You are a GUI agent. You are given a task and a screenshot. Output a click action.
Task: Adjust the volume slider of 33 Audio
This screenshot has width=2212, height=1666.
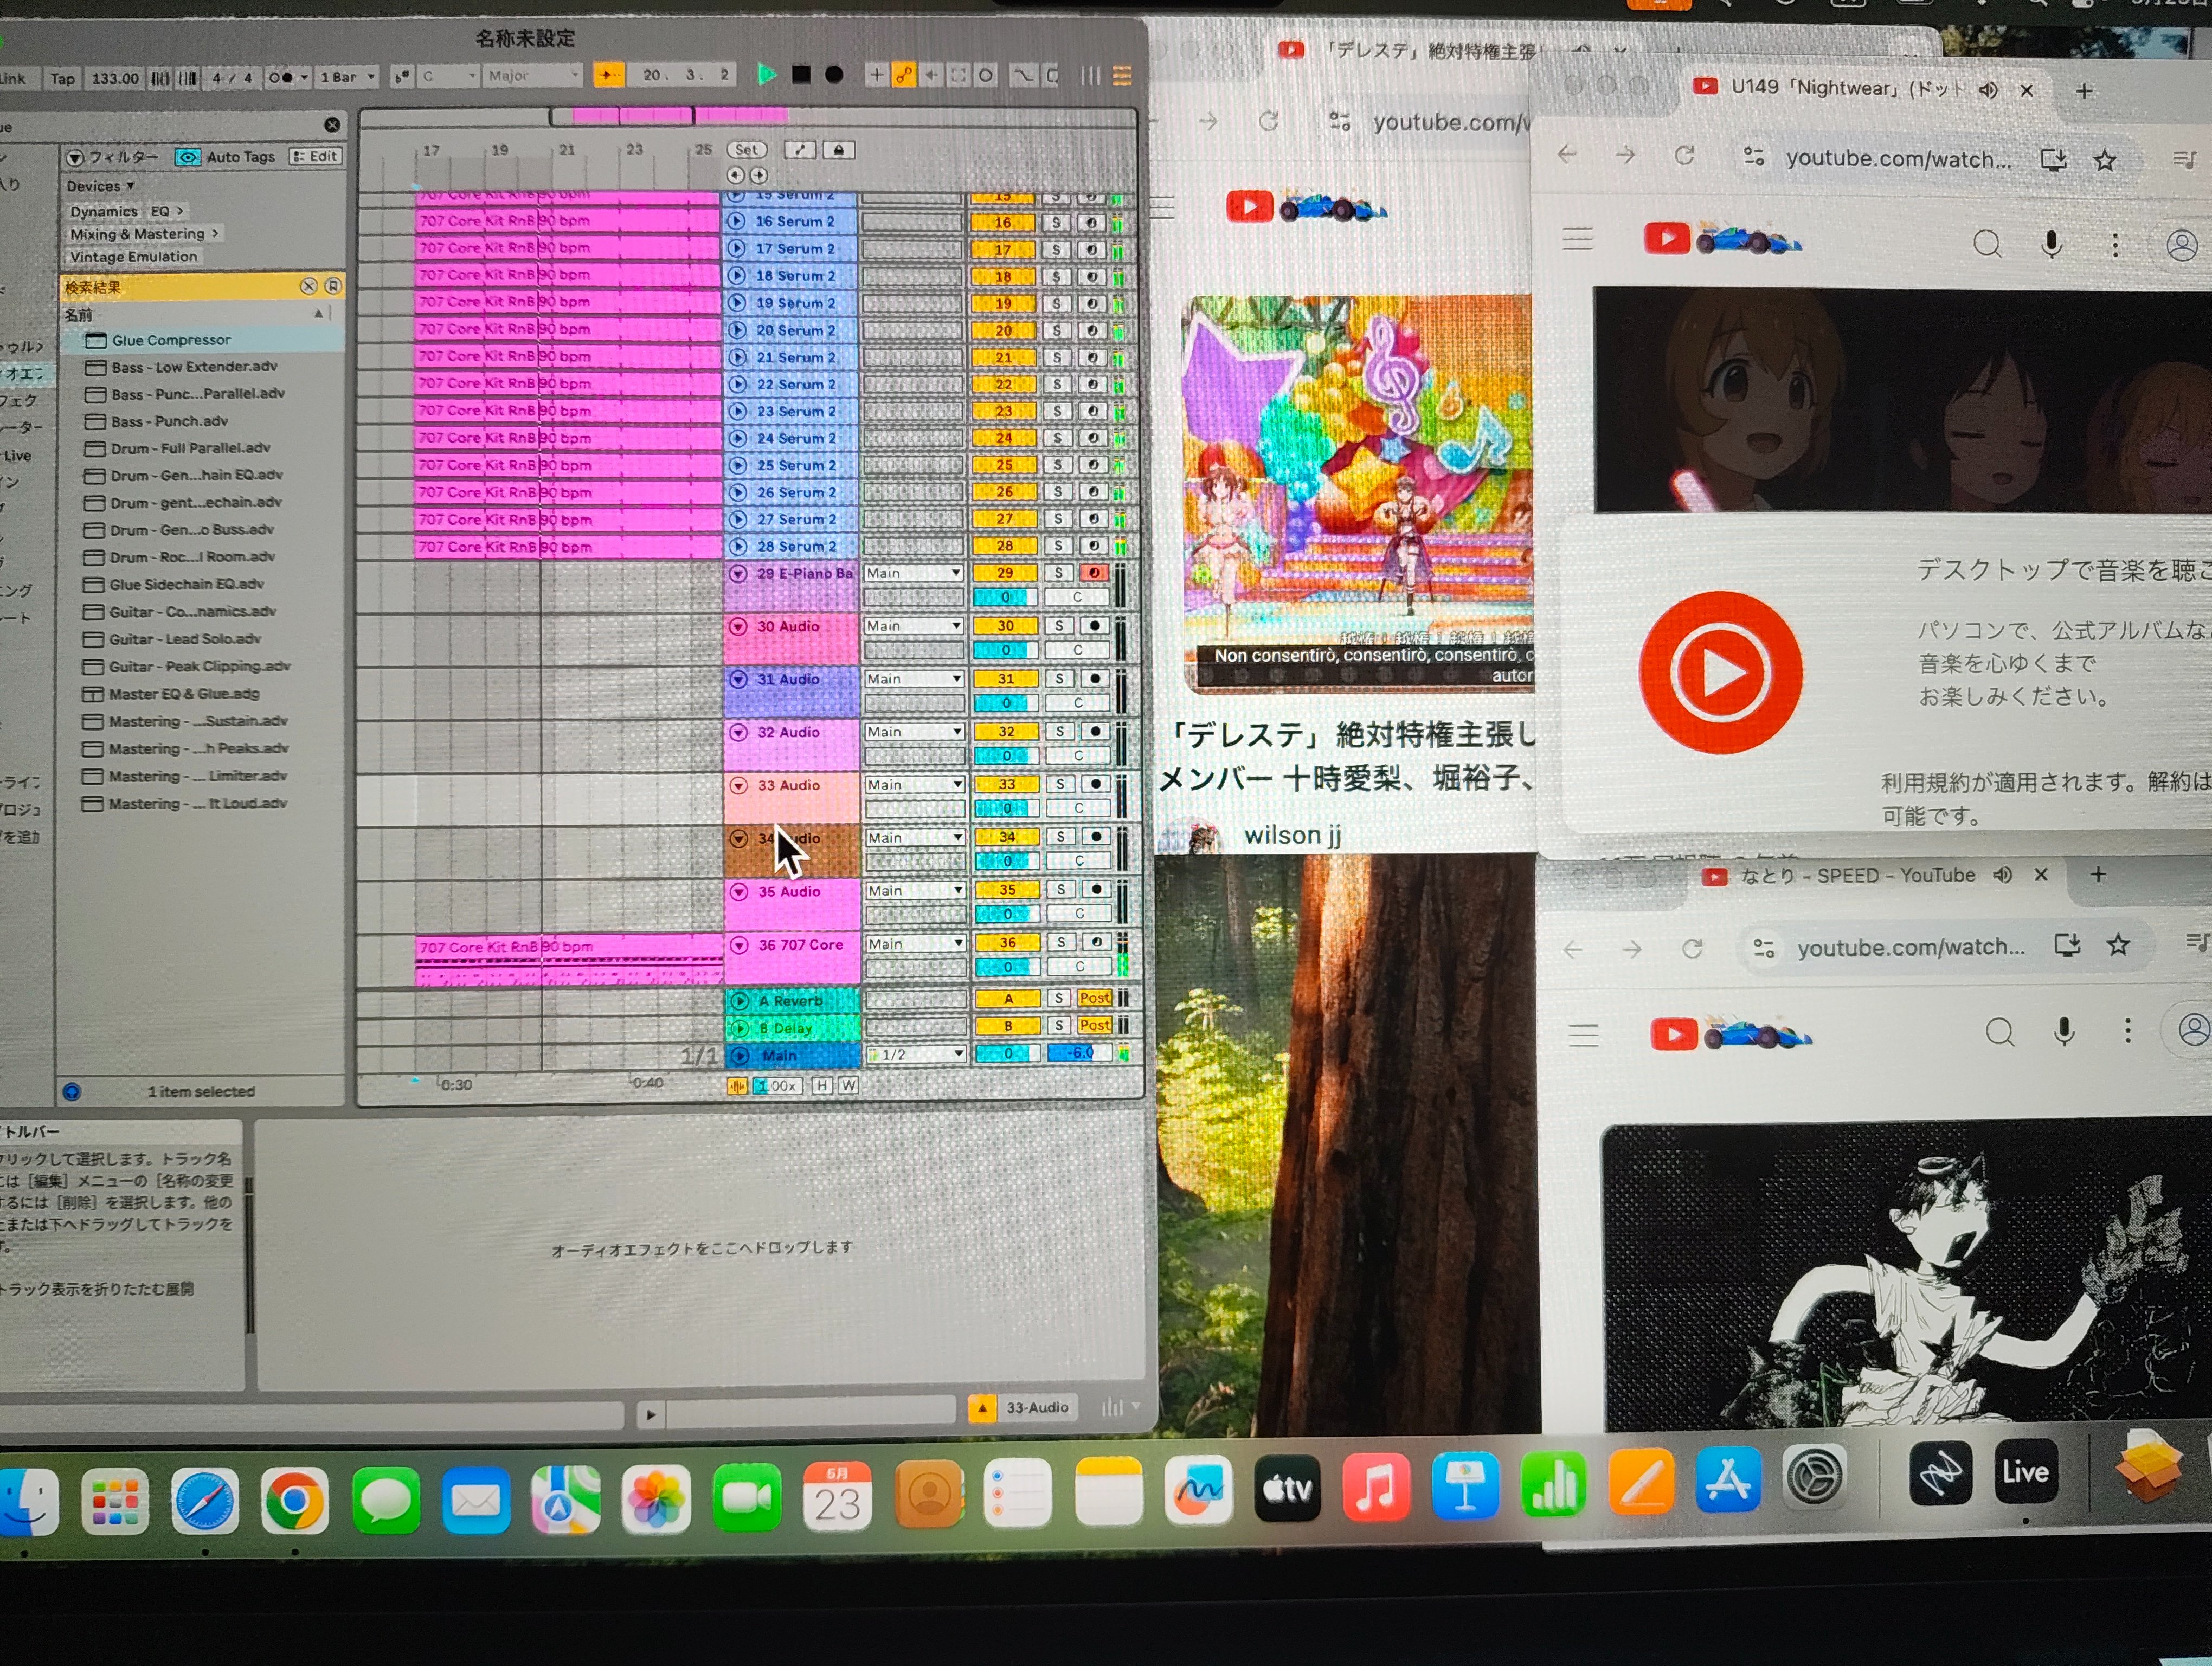1006,808
